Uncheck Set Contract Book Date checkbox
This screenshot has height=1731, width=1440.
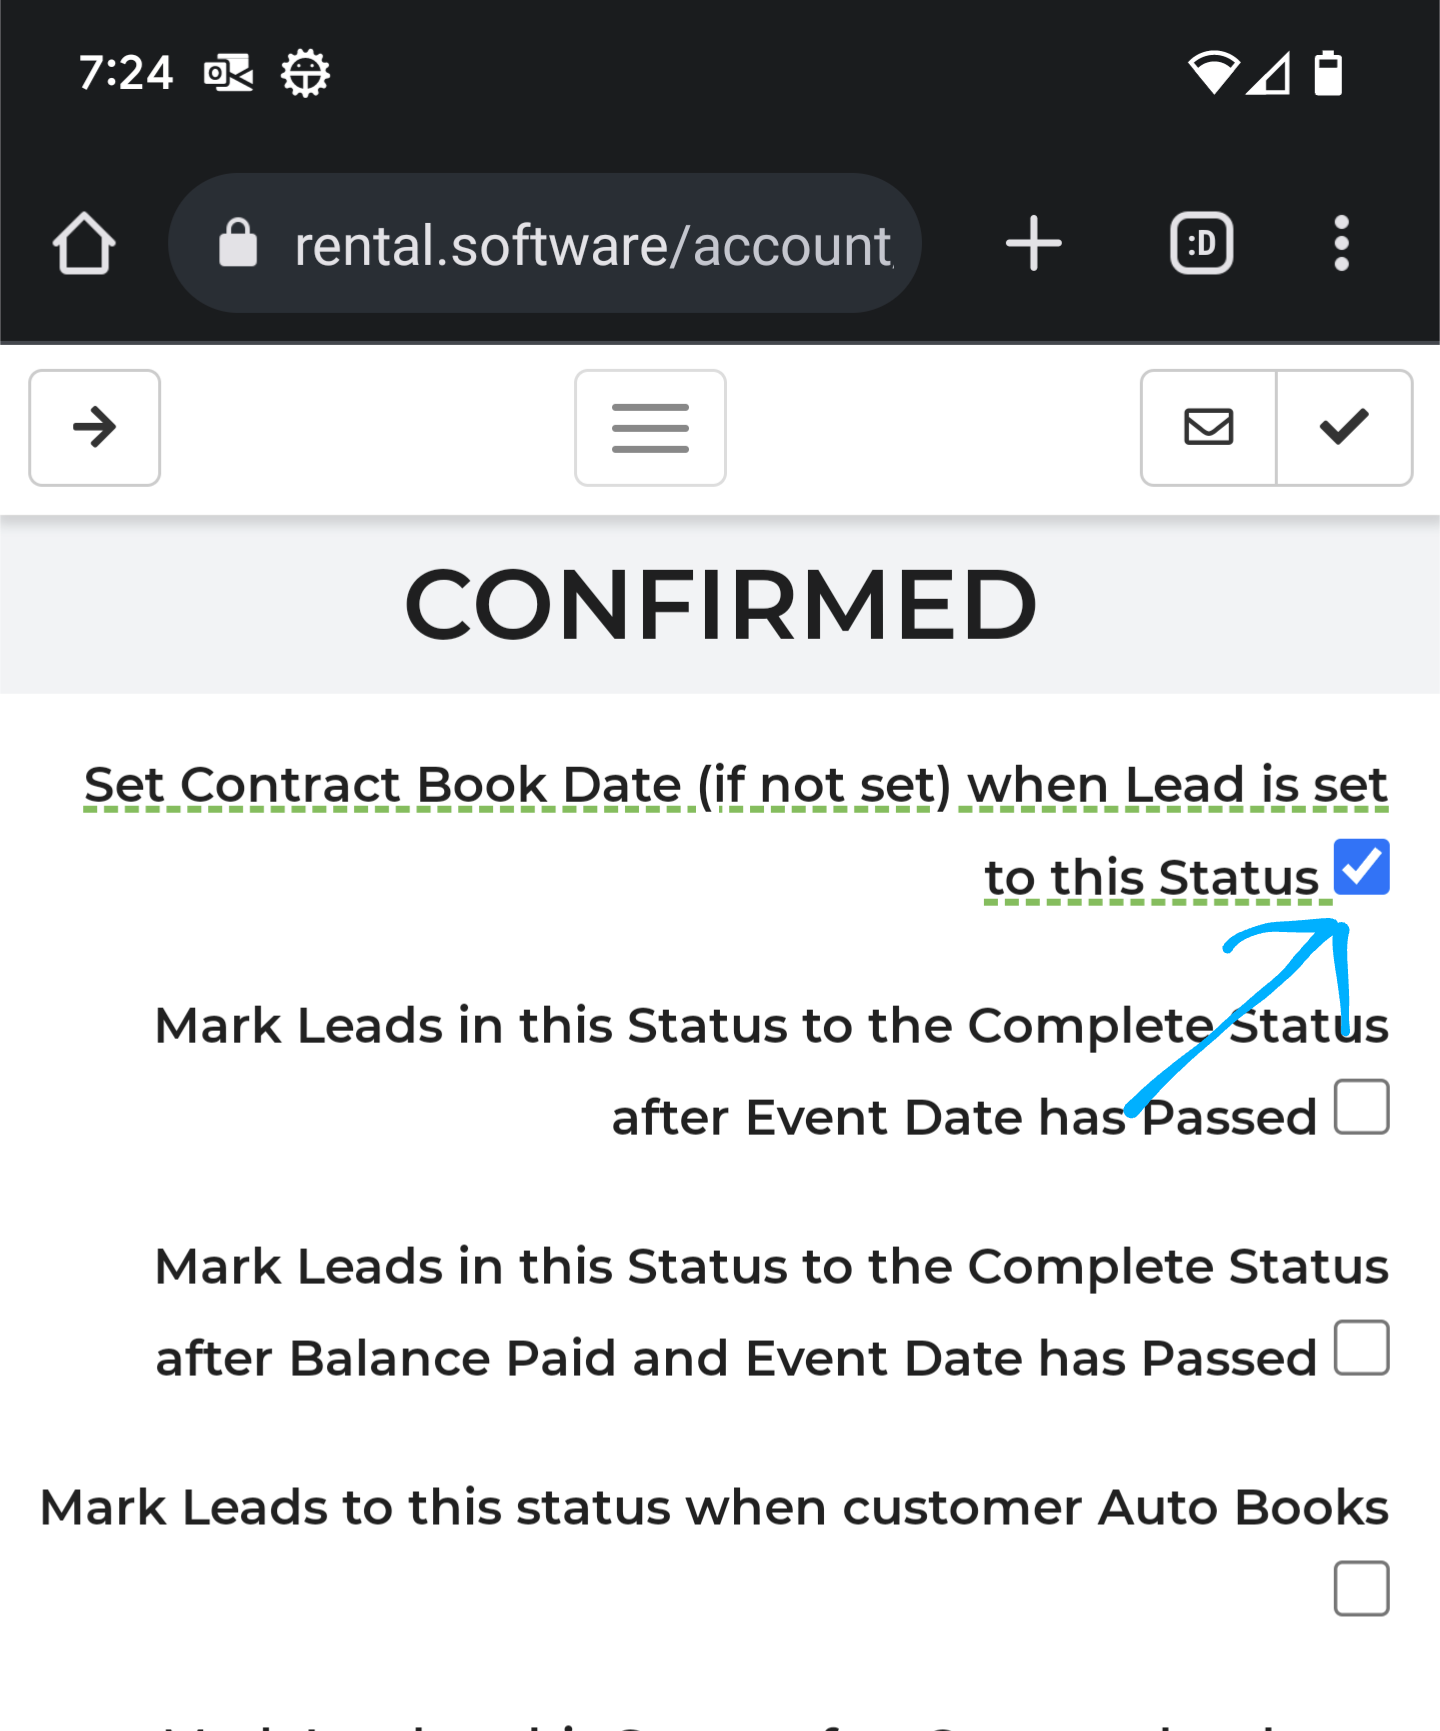click(1361, 867)
